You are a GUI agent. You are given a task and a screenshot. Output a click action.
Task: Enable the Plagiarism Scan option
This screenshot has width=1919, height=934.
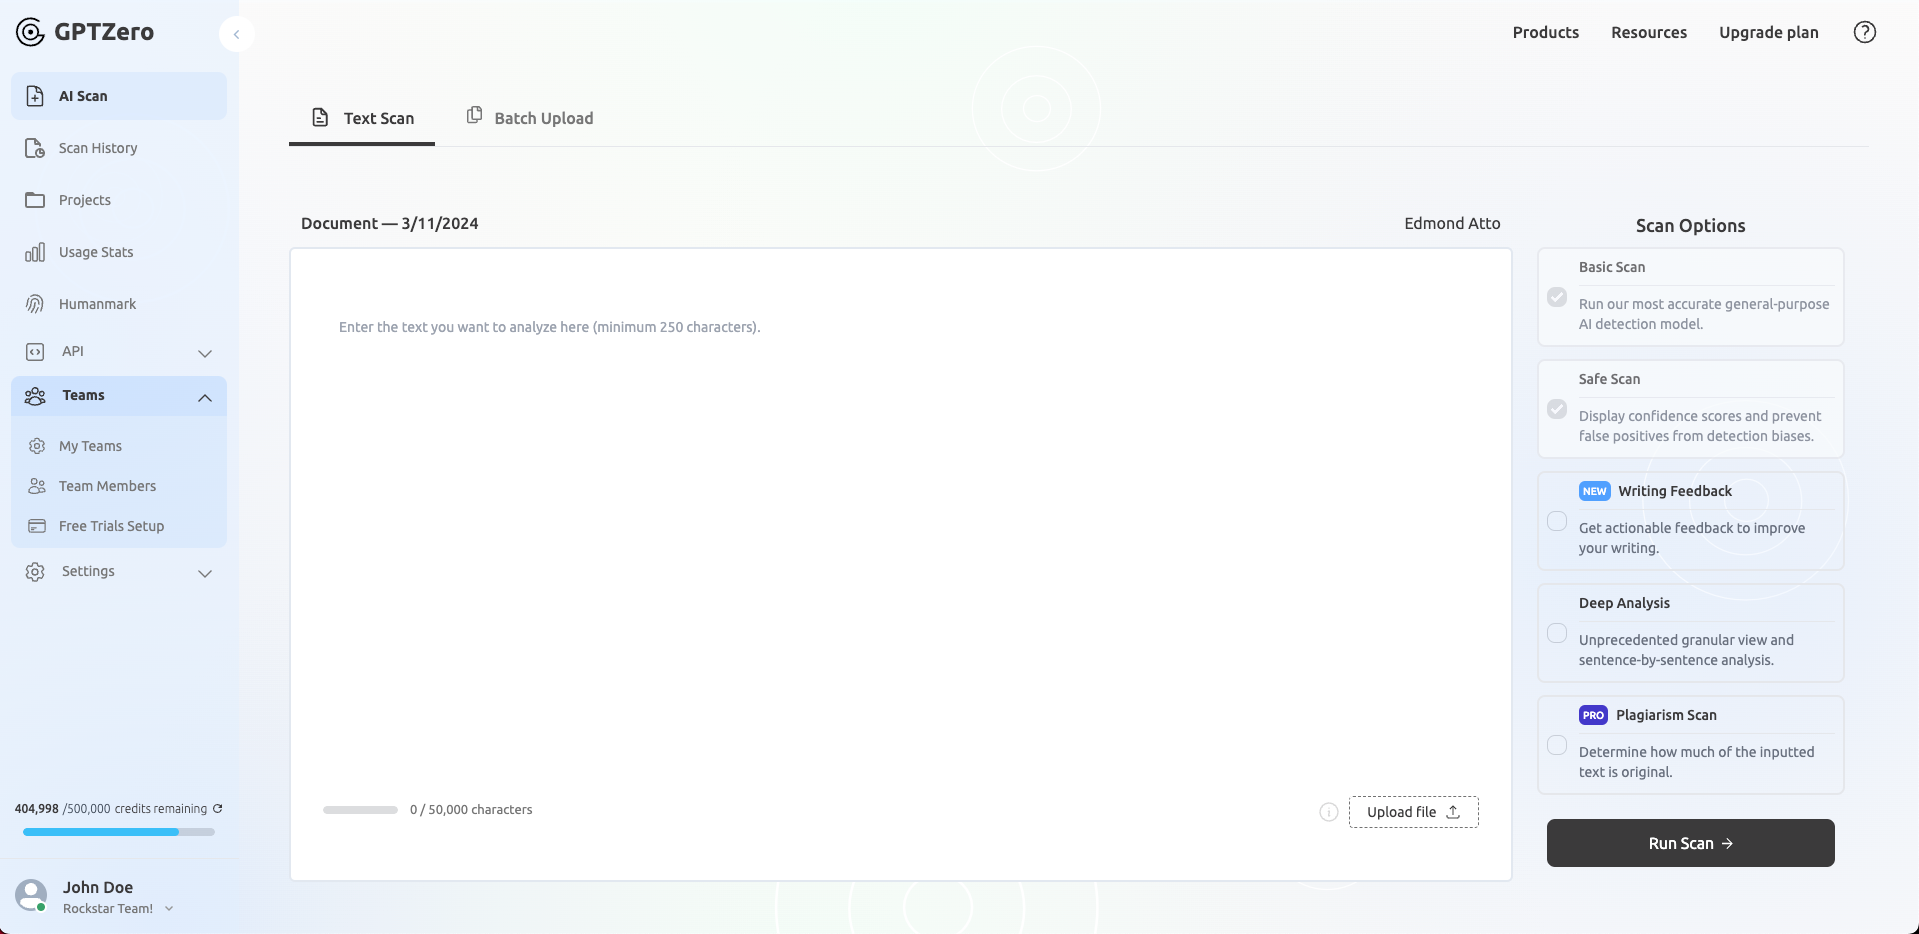(x=1556, y=745)
